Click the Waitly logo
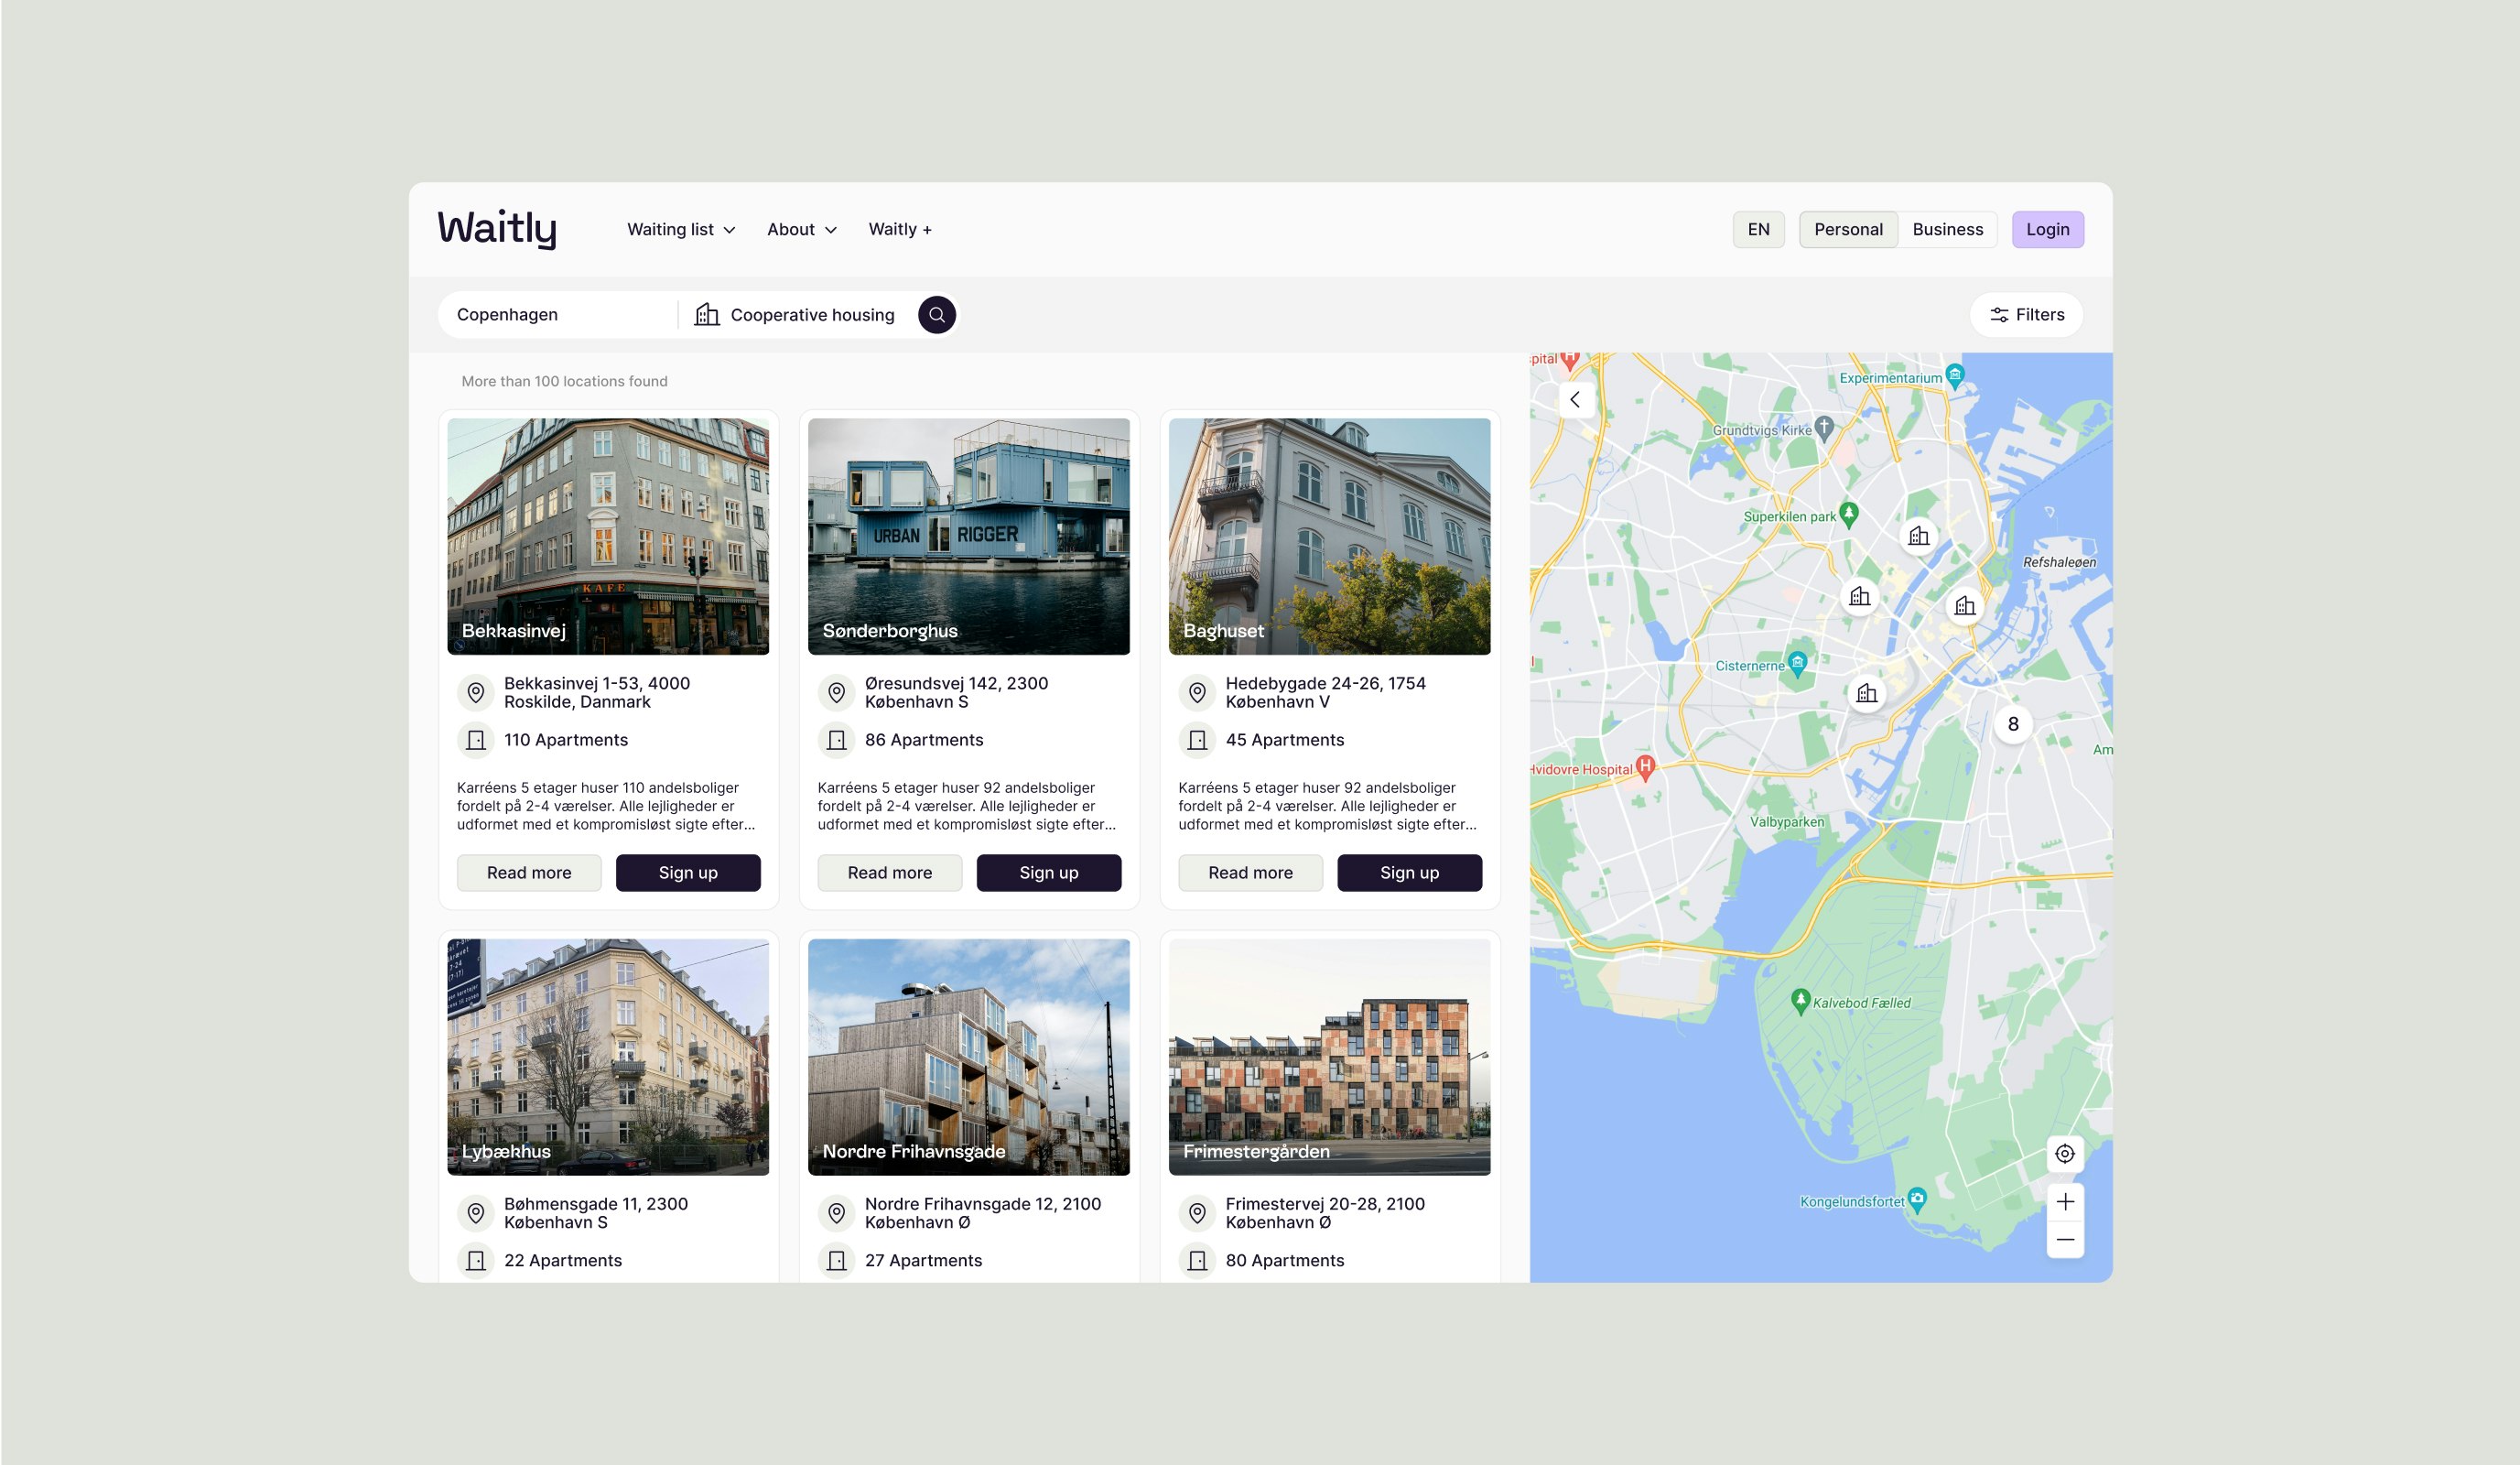 pos(497,229)
